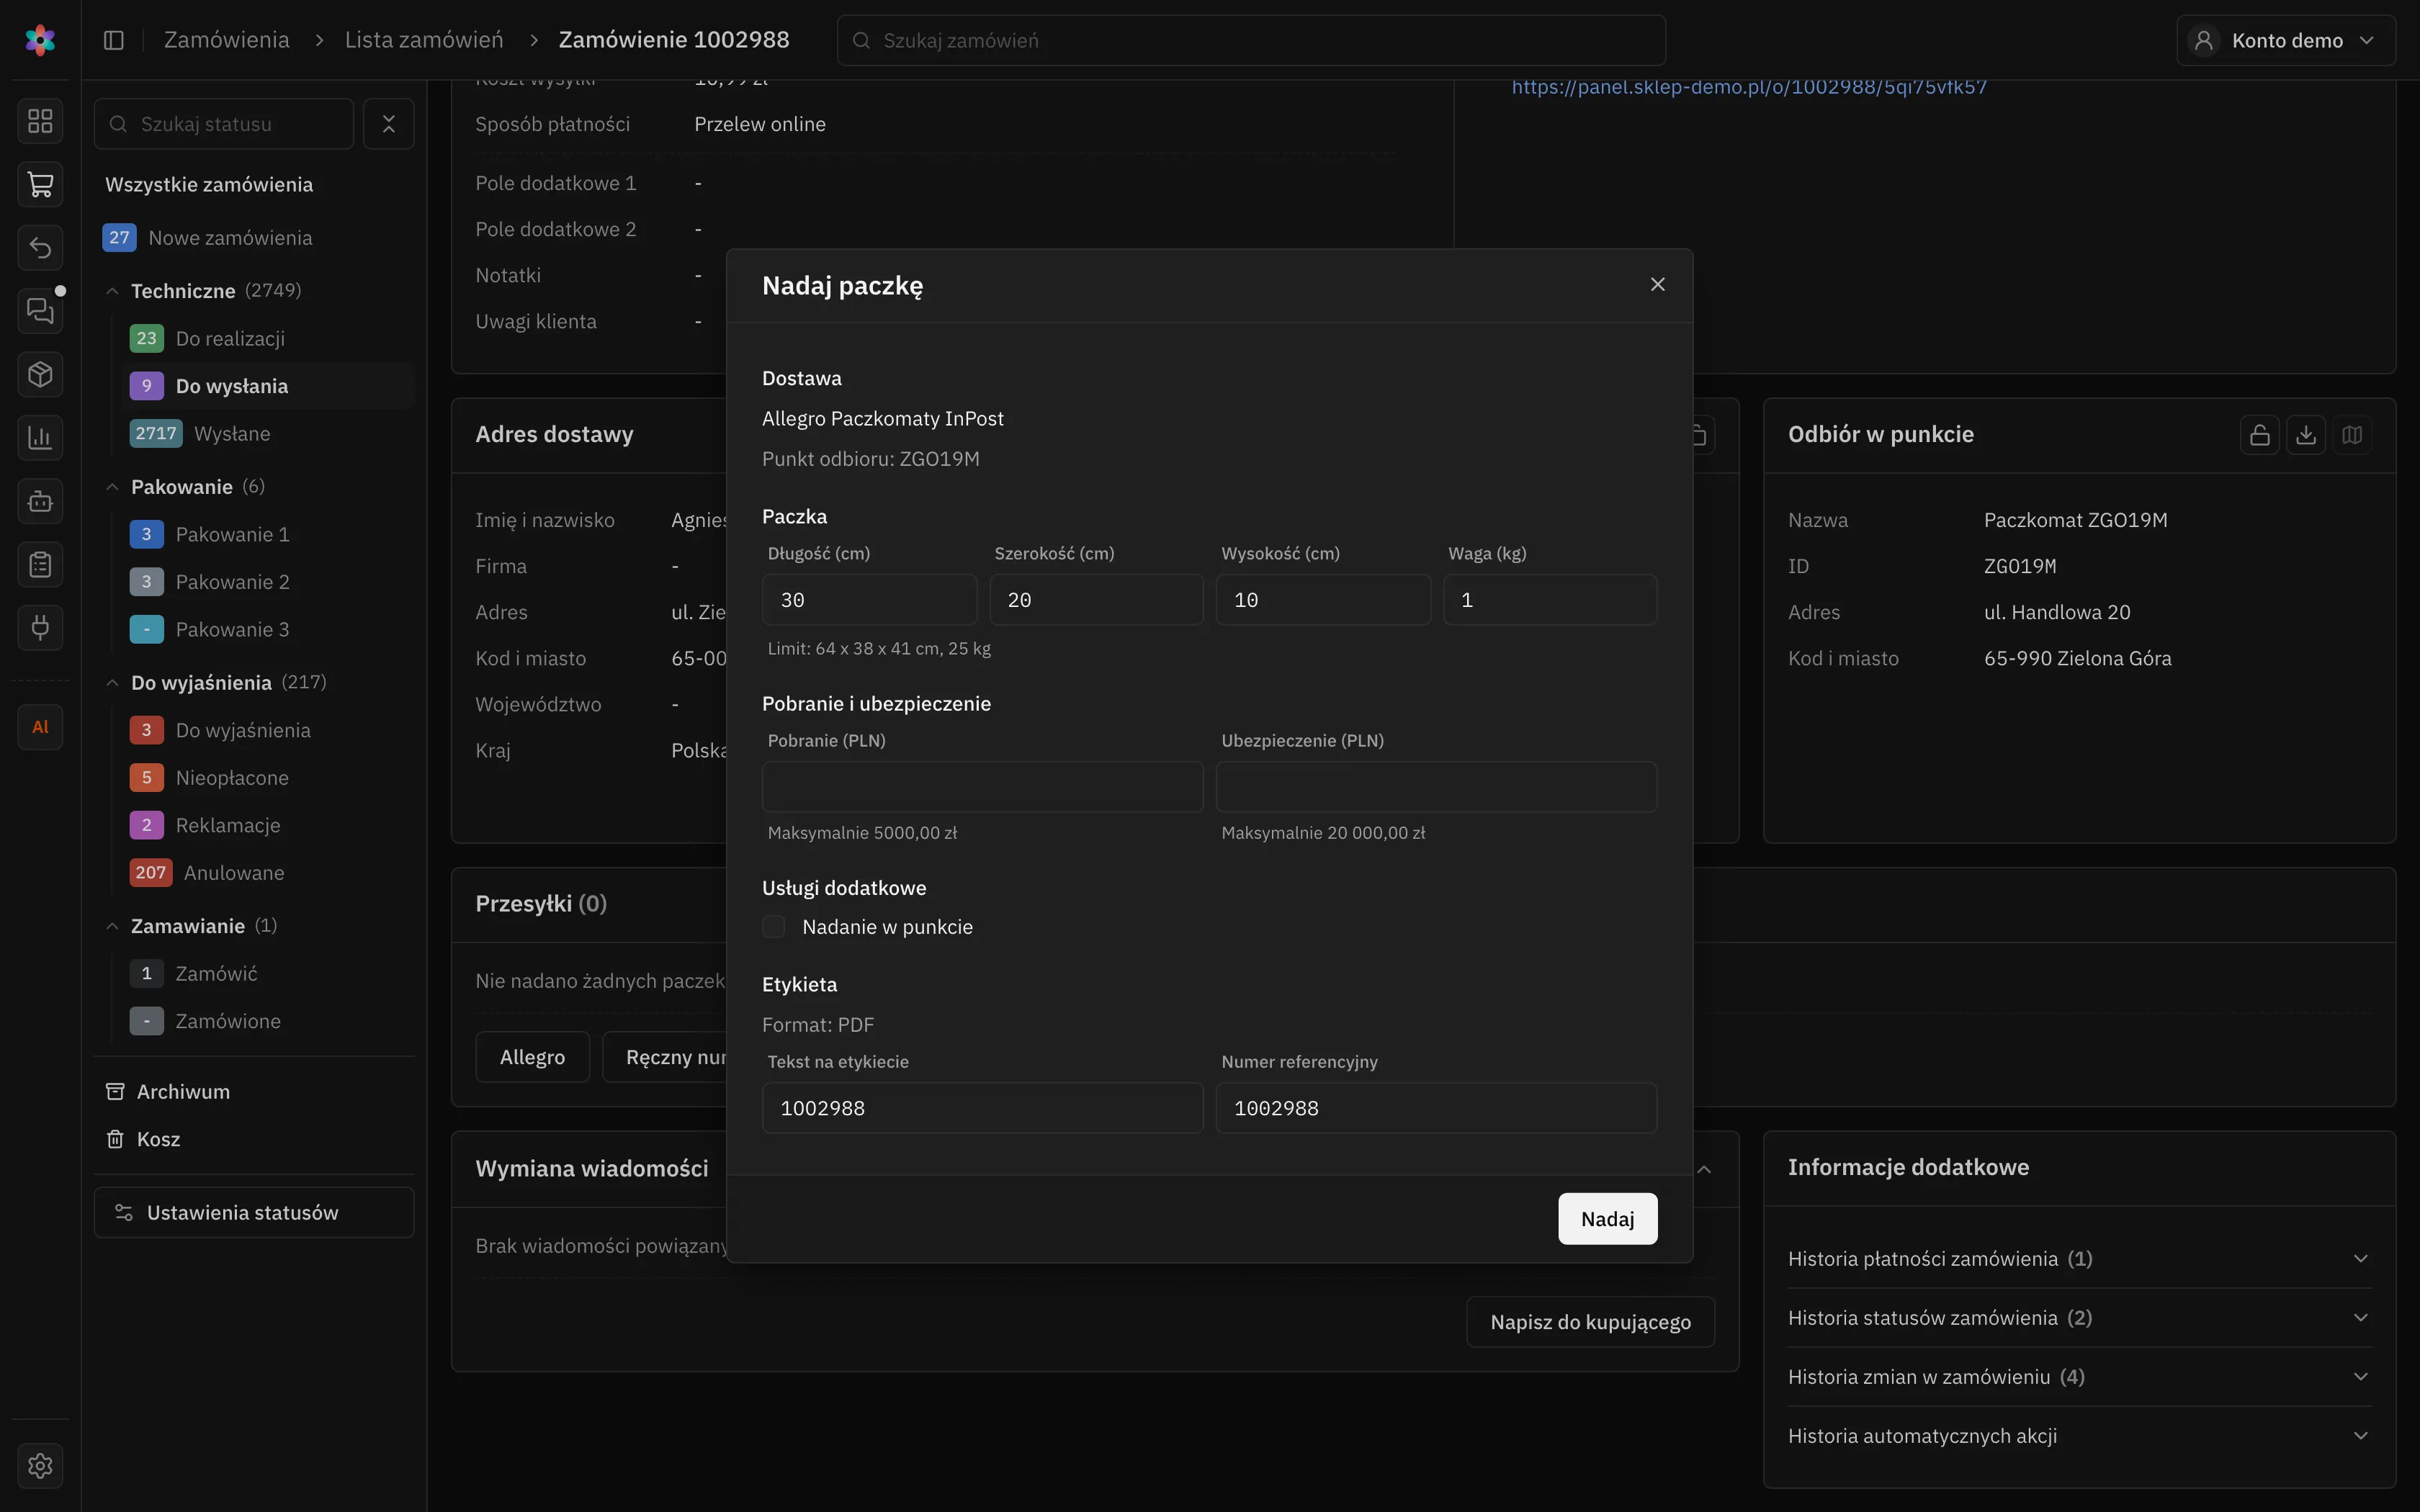Collapse the Zamawianie status group

(112, 926)
